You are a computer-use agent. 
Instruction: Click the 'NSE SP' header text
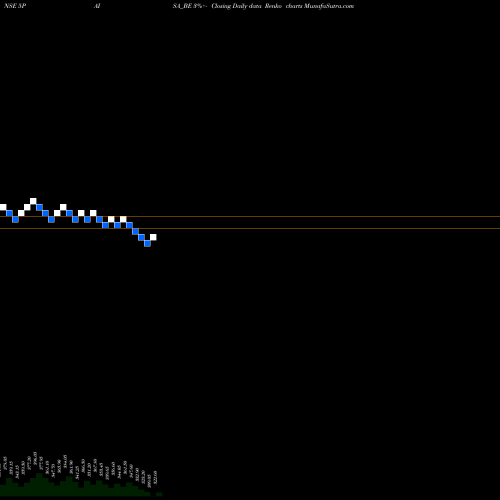pyautogui.click(x=15, y=6)
